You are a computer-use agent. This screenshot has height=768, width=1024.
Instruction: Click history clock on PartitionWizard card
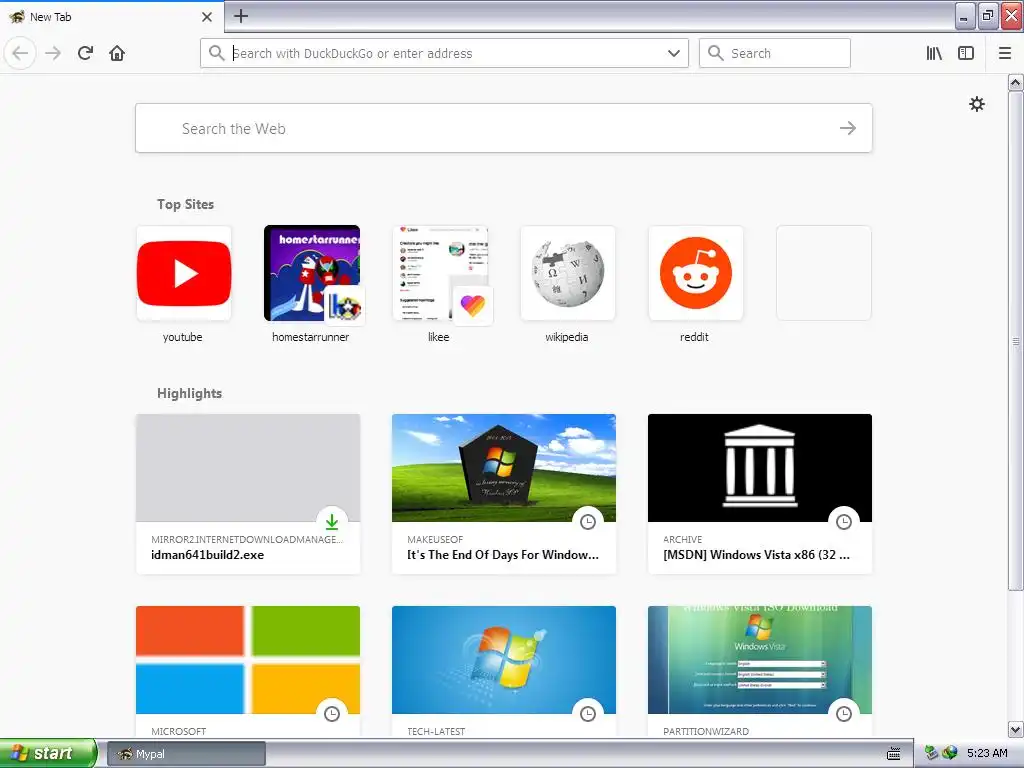coord(844,714)
